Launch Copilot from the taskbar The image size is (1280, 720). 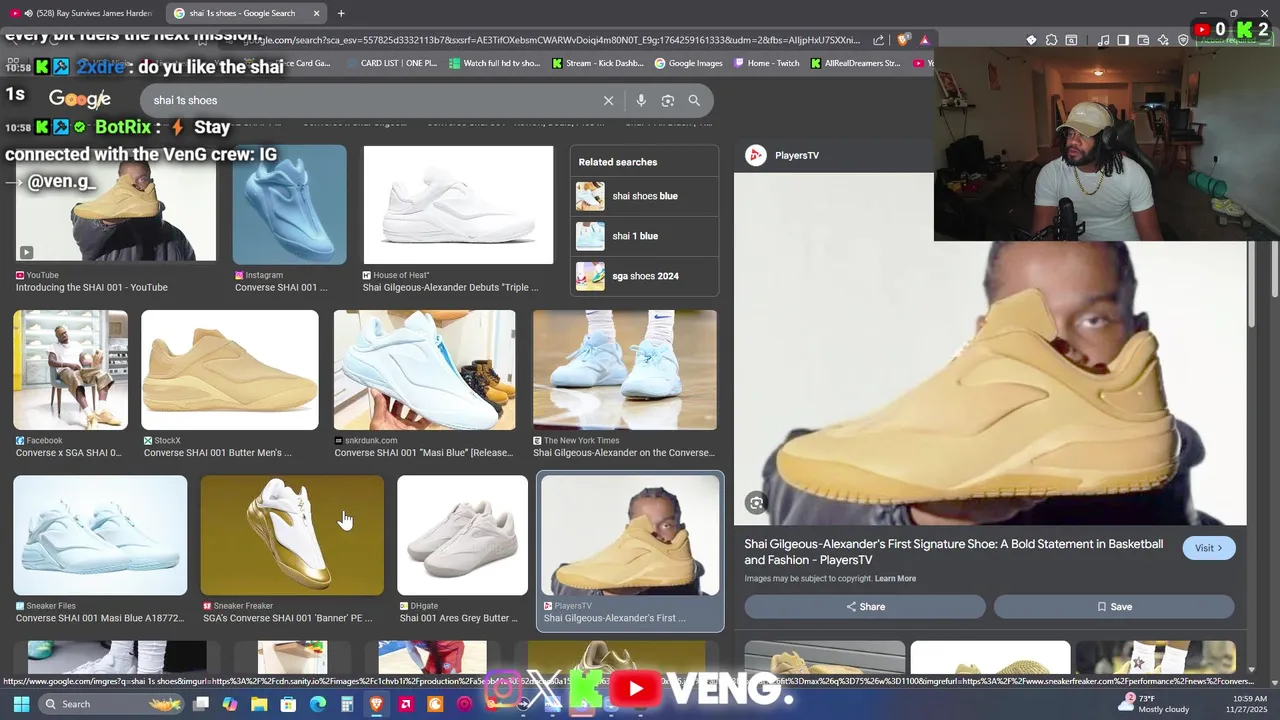230,704
